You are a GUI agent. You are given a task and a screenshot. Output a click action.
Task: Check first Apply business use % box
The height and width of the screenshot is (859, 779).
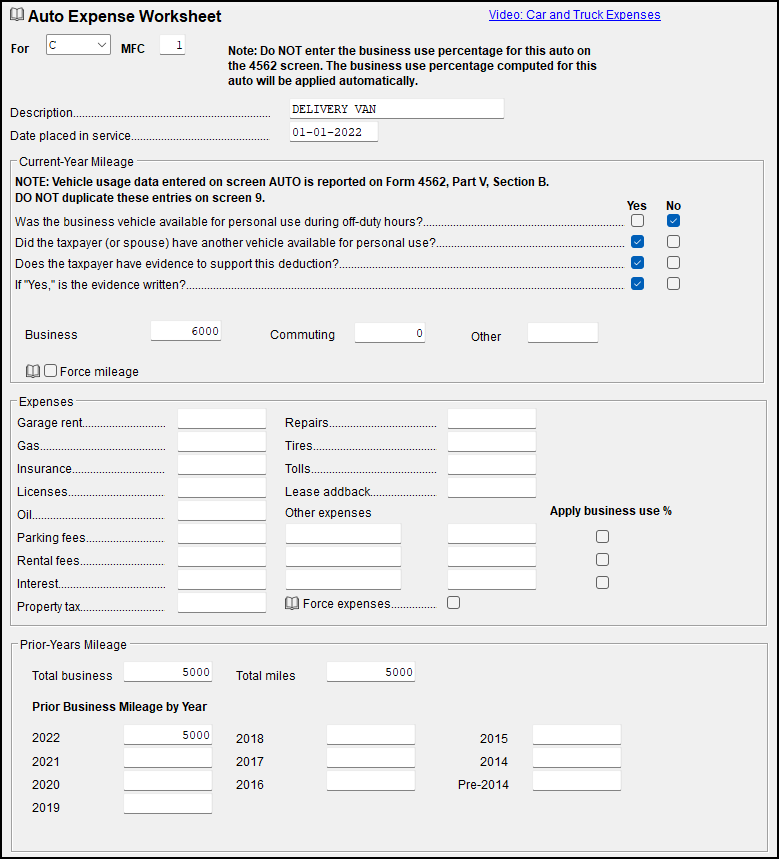602,536
